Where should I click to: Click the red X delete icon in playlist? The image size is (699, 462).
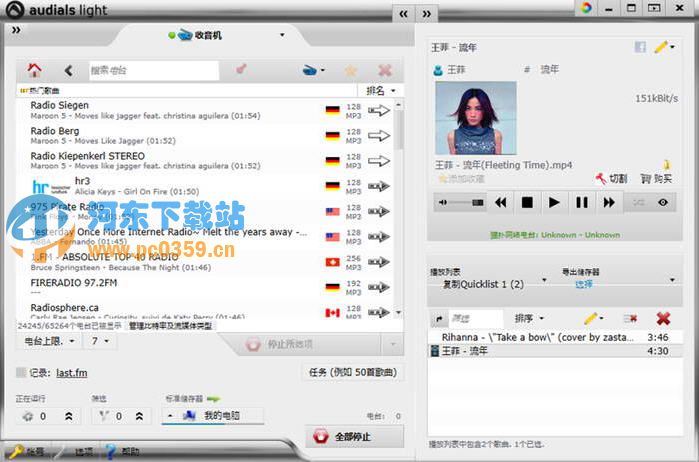click(663, 318)
